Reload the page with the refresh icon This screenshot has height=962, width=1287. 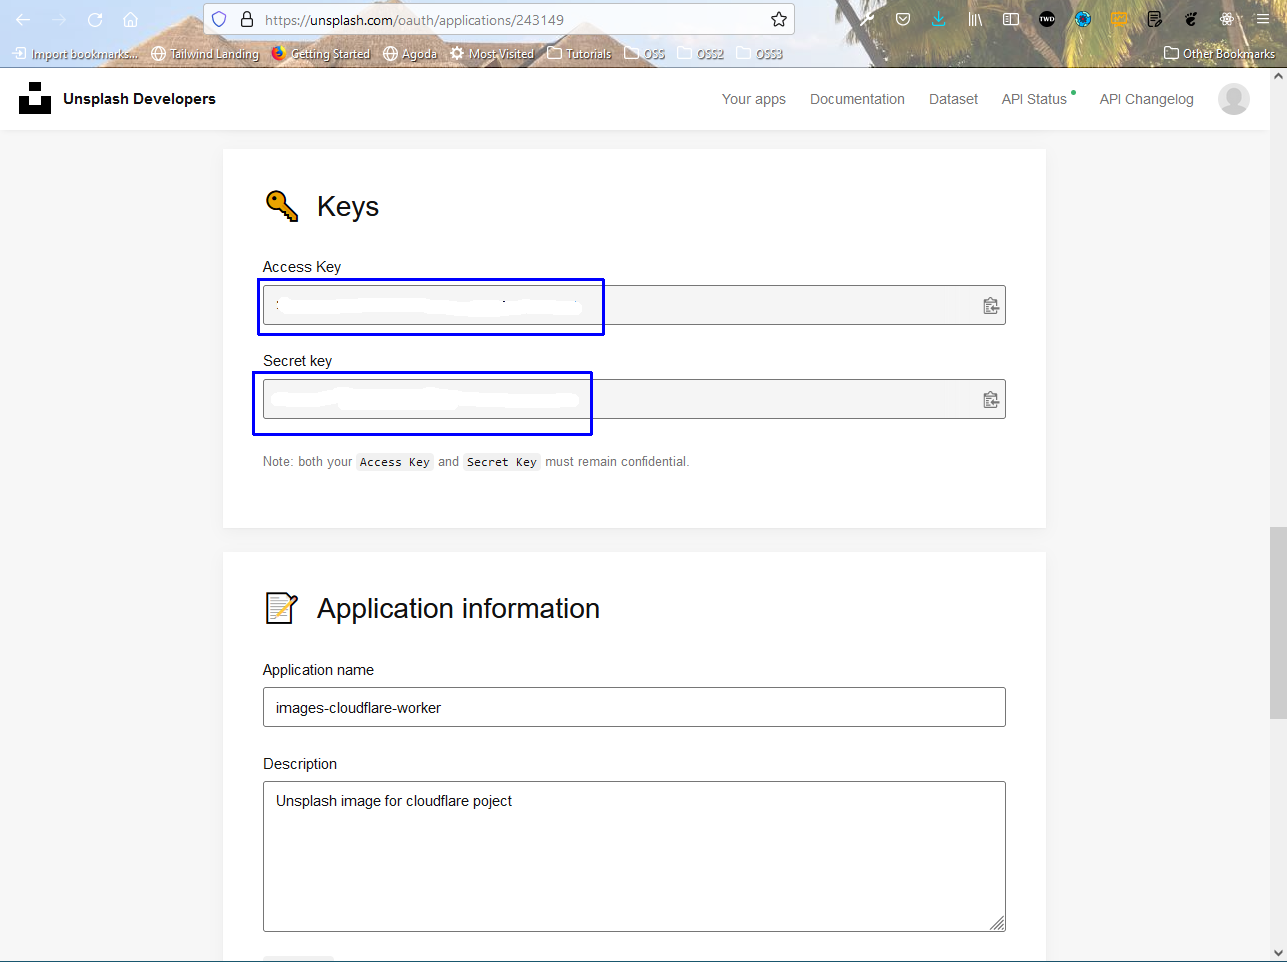pos(95,19)
